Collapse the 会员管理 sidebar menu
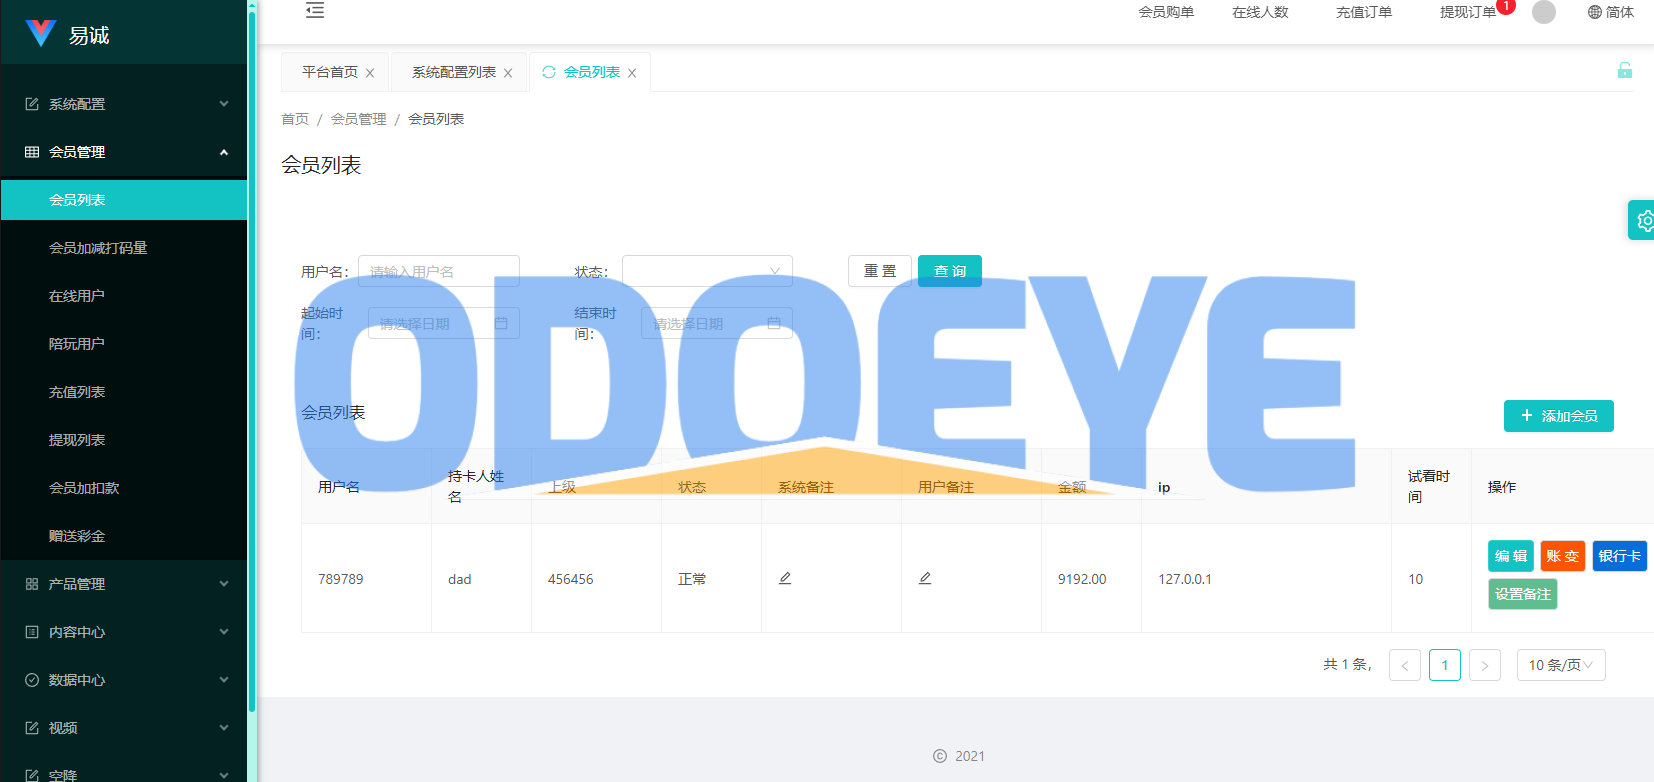The height and width of the screenshot is (782, 1654). tap(124, 152)
